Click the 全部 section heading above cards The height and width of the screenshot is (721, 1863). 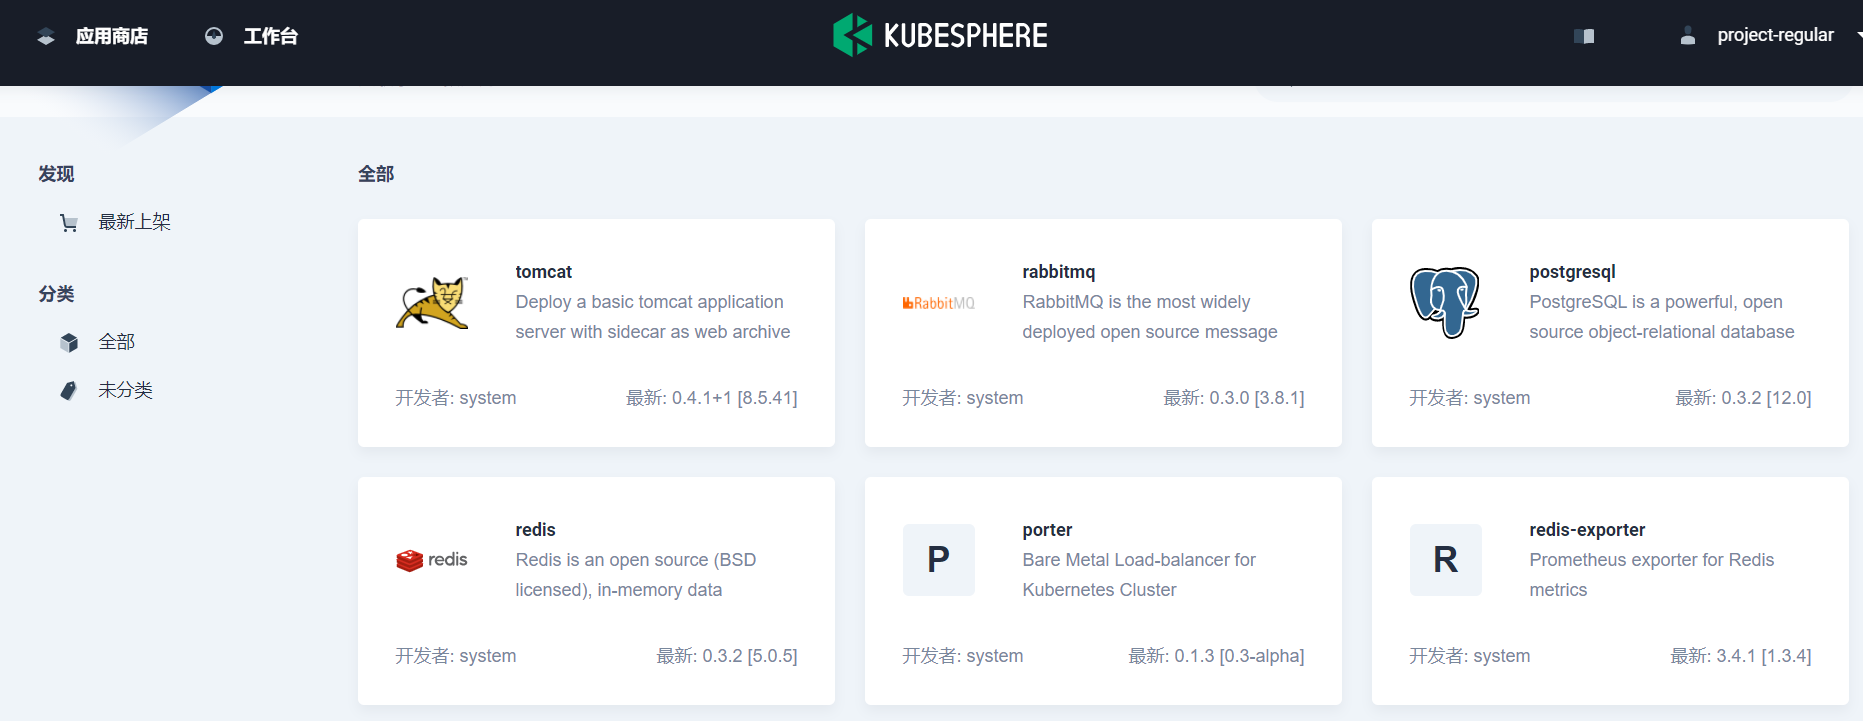[376, 174]
